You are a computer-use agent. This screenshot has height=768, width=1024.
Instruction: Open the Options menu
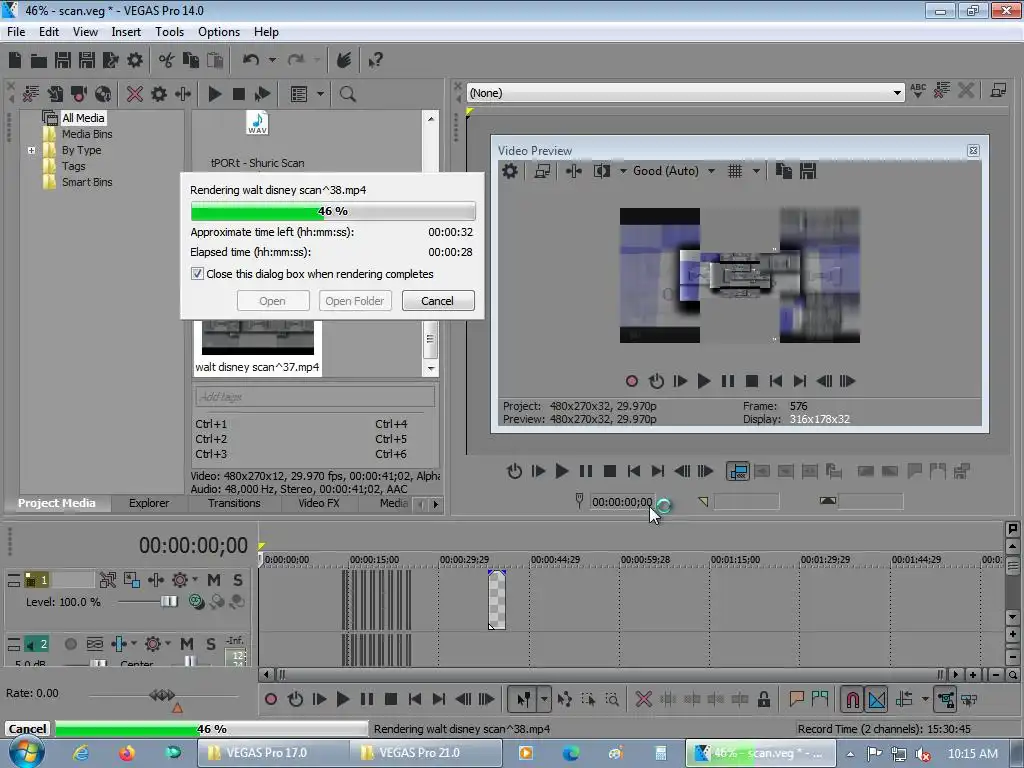[219, 32]
